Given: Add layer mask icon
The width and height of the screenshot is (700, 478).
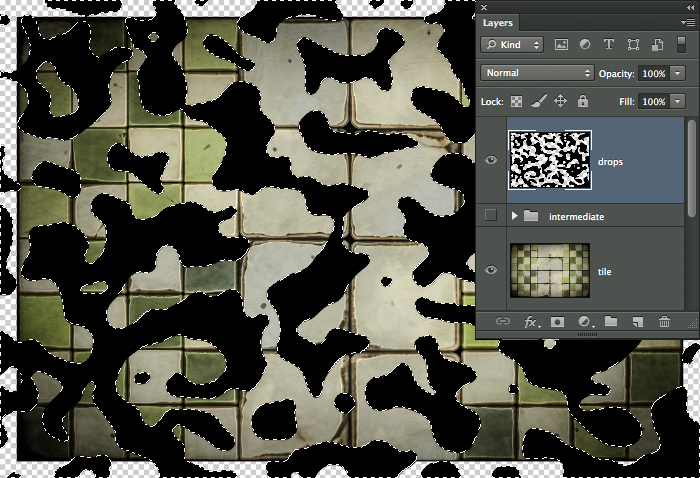Looking at the screenshot, I should tap(557, 322).
